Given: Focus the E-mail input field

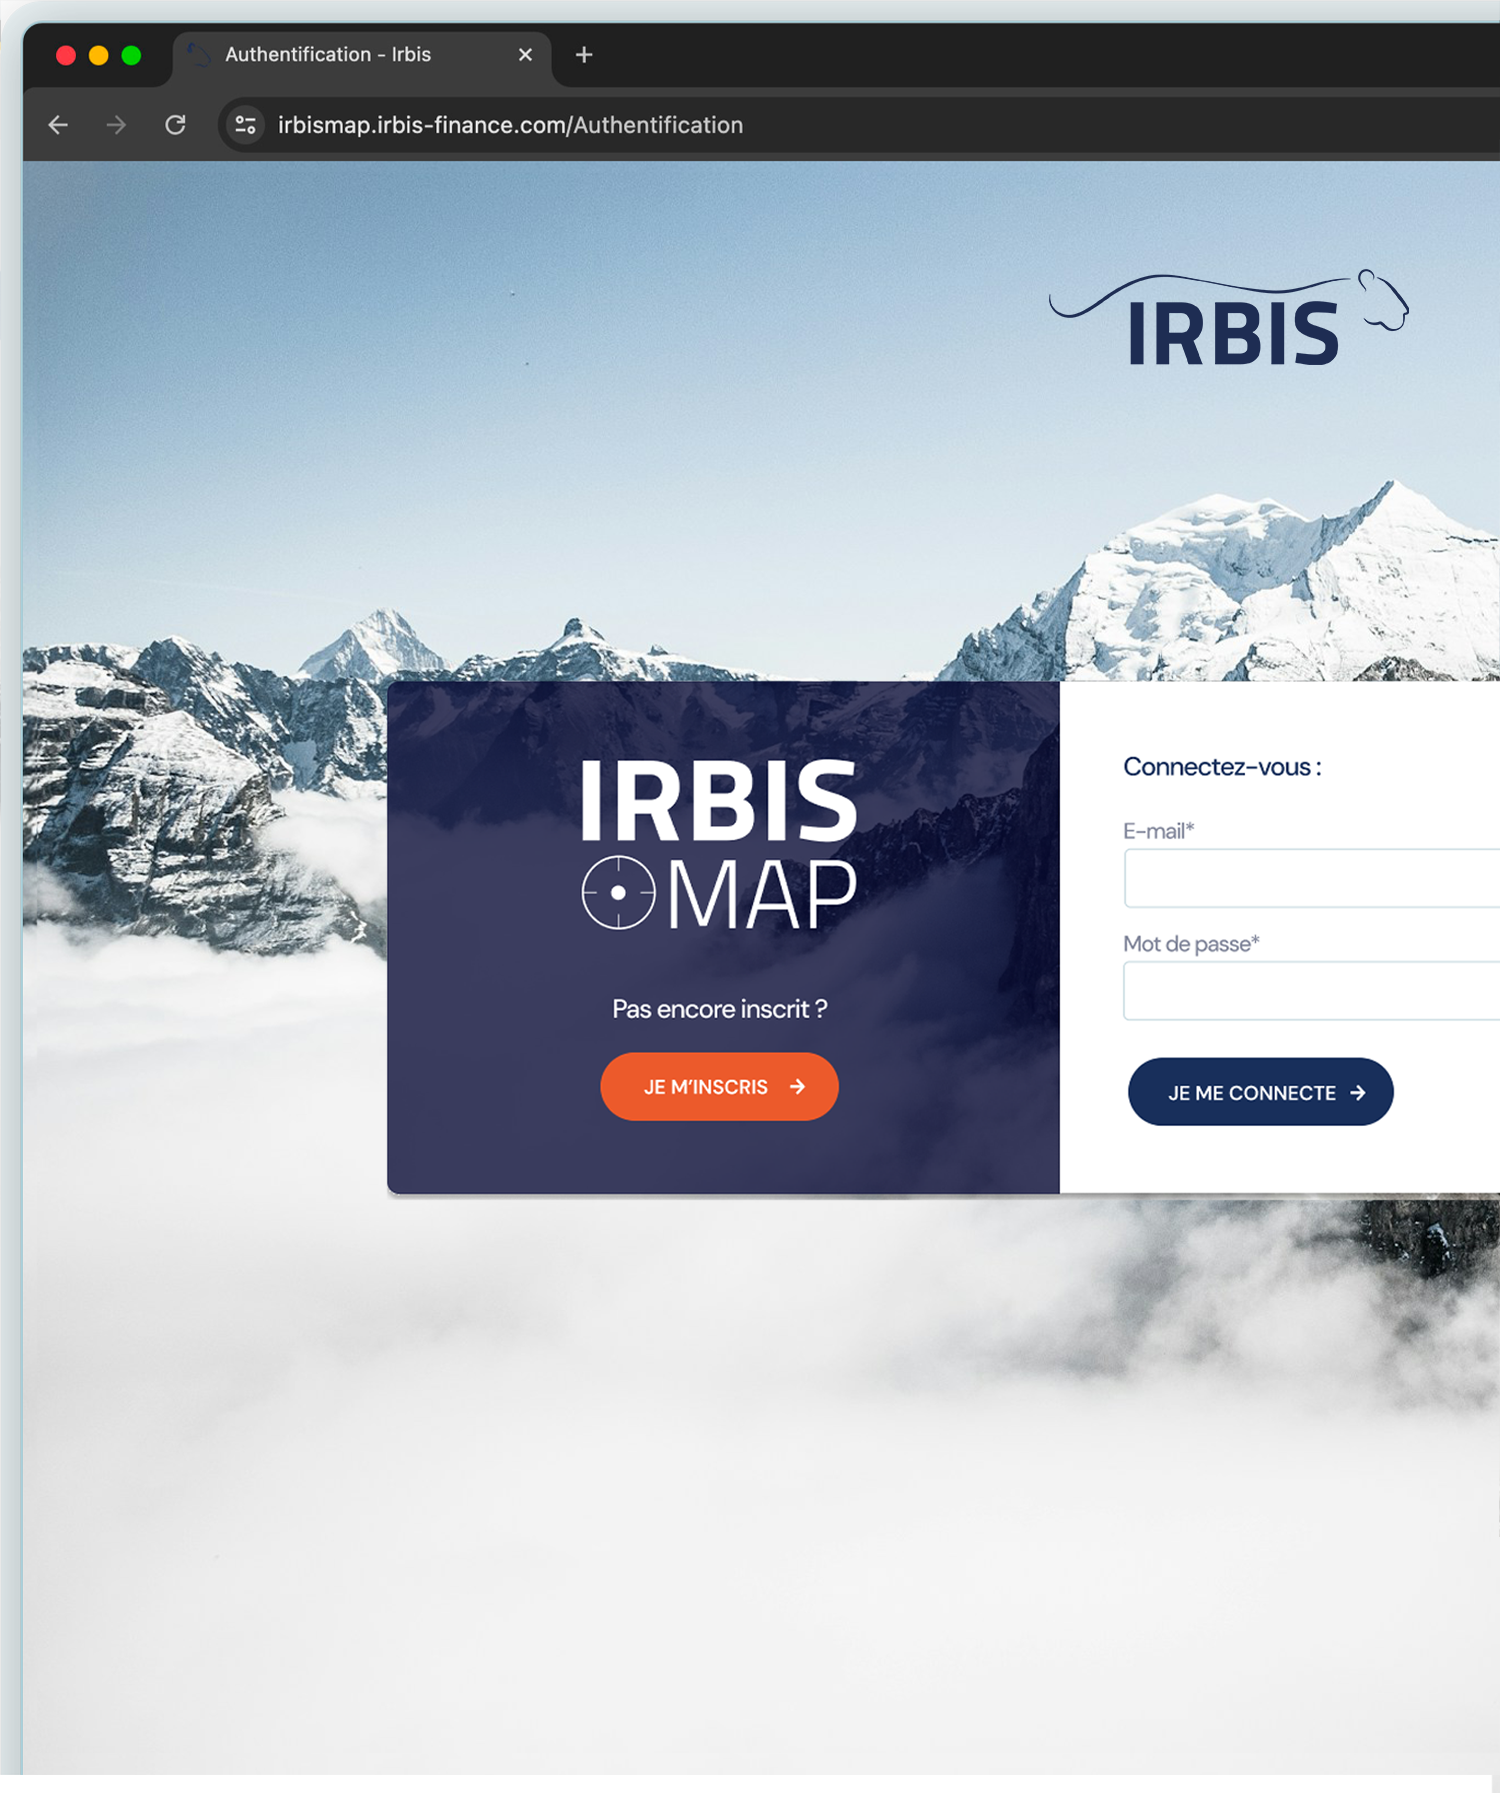Looking at the screenshot, I should coord(1312,878).
